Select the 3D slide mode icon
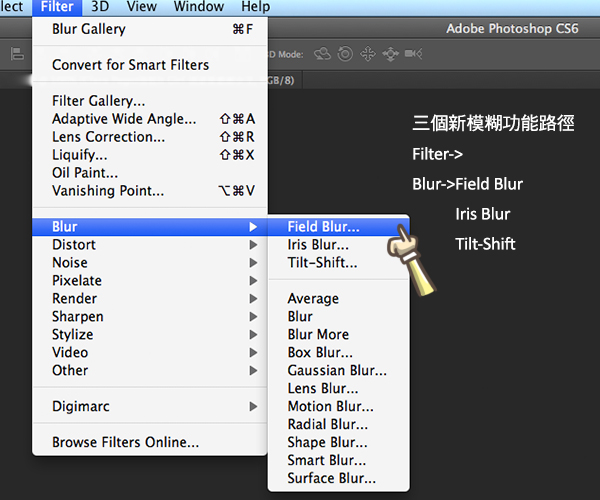 pos(390,54)
